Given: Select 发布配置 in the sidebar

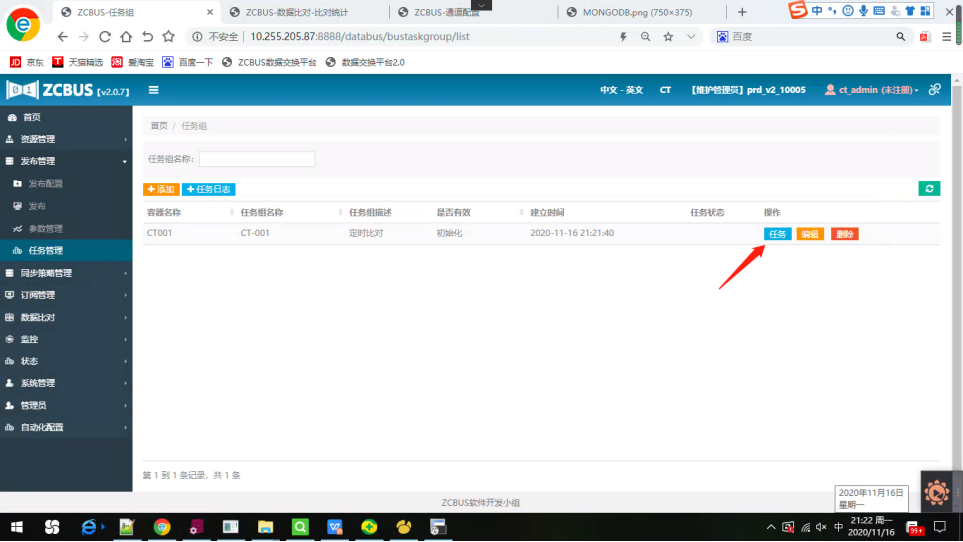Looking at the screenshot, I should pos(45,184).
